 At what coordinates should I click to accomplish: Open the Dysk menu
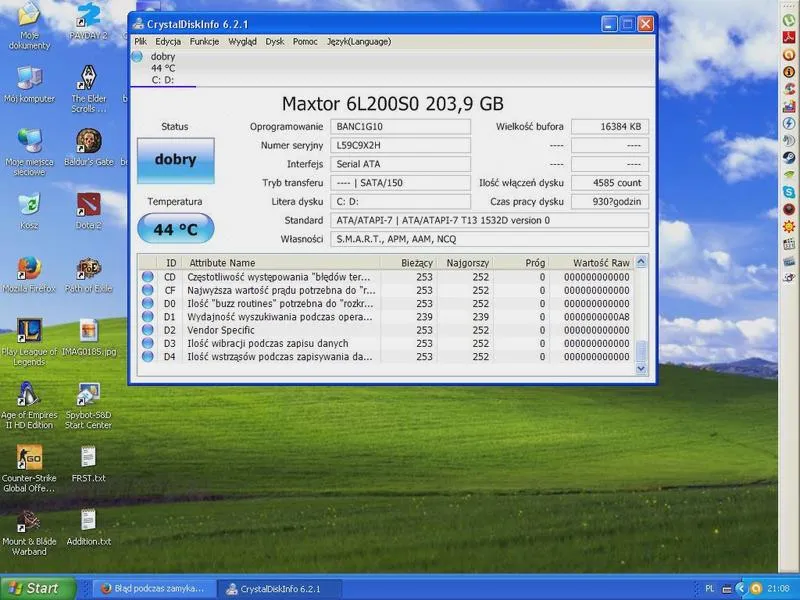tap(274, 42)
